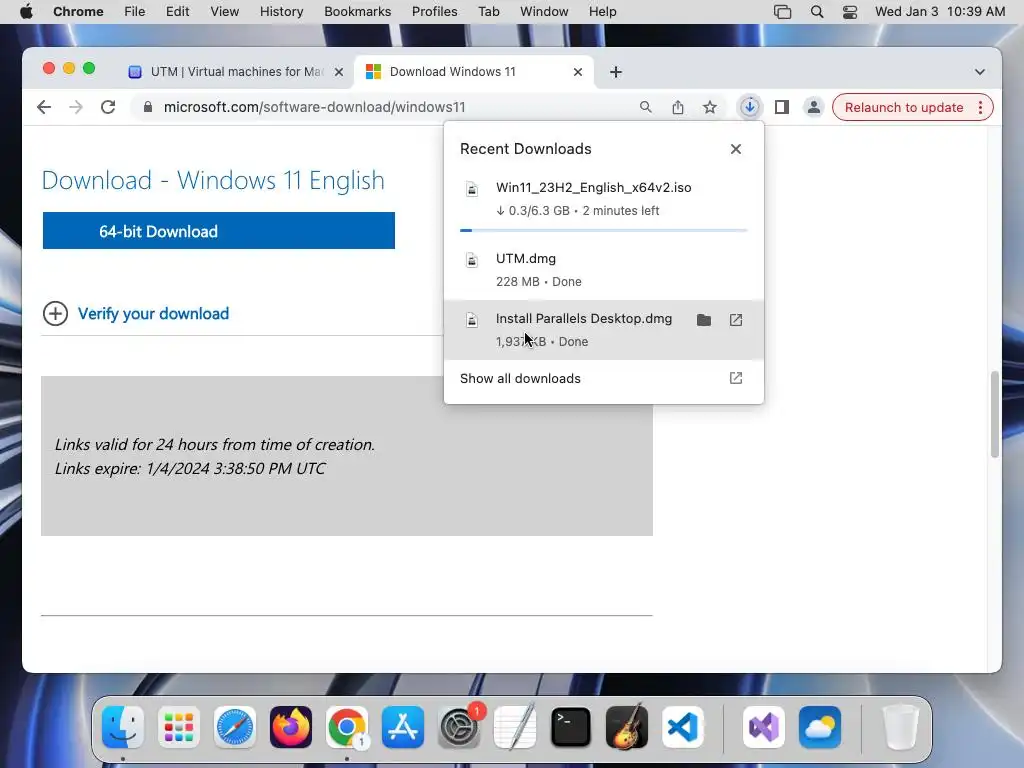
Task: Click the forward navigation arrow
Action: pos(76,107)
